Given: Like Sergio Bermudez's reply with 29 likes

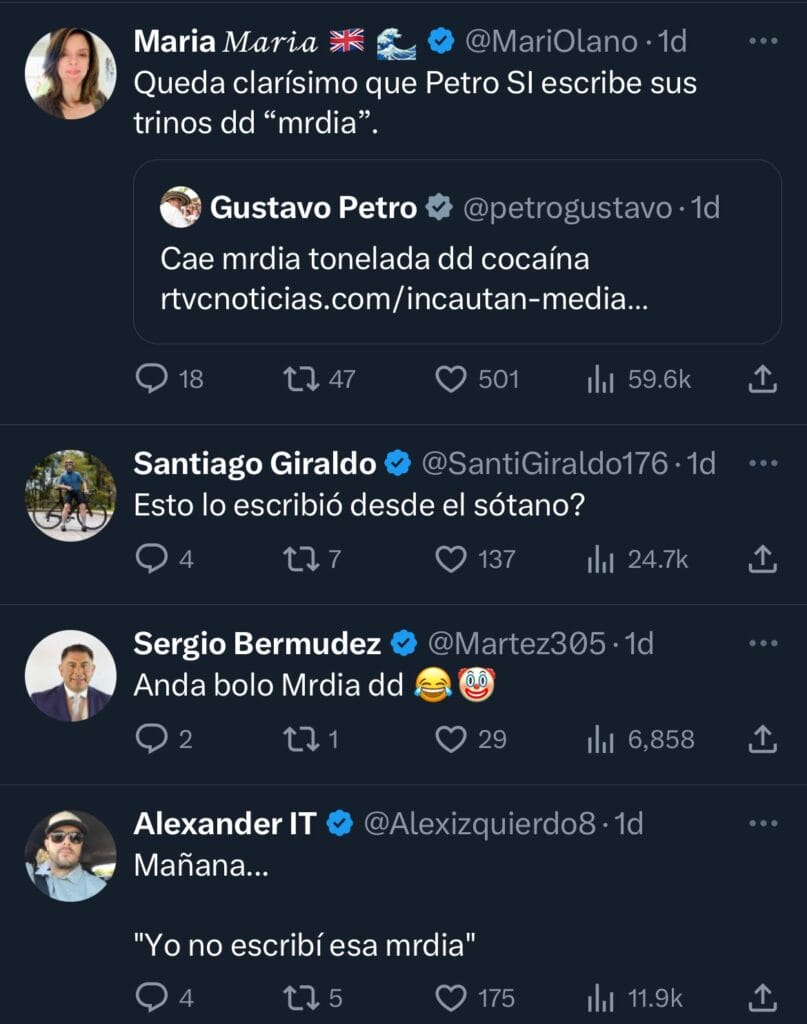Looking at the screenshot, I should pos(452,739).
